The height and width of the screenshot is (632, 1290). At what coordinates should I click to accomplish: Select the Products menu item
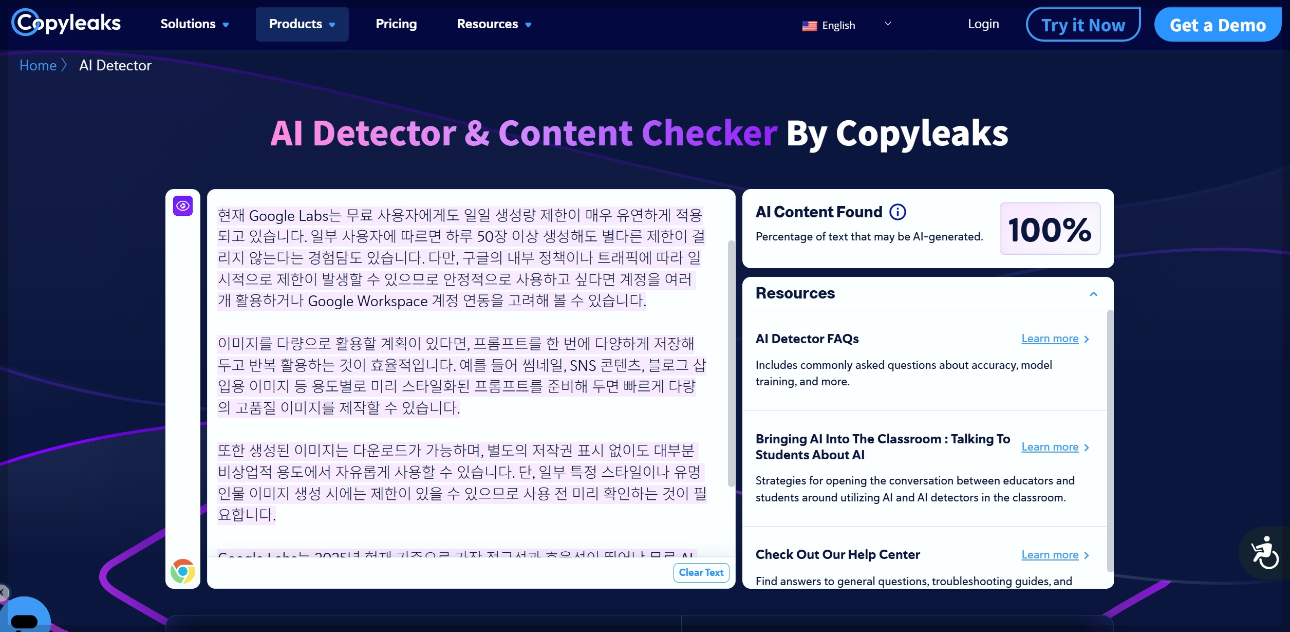tap(302, 23)
